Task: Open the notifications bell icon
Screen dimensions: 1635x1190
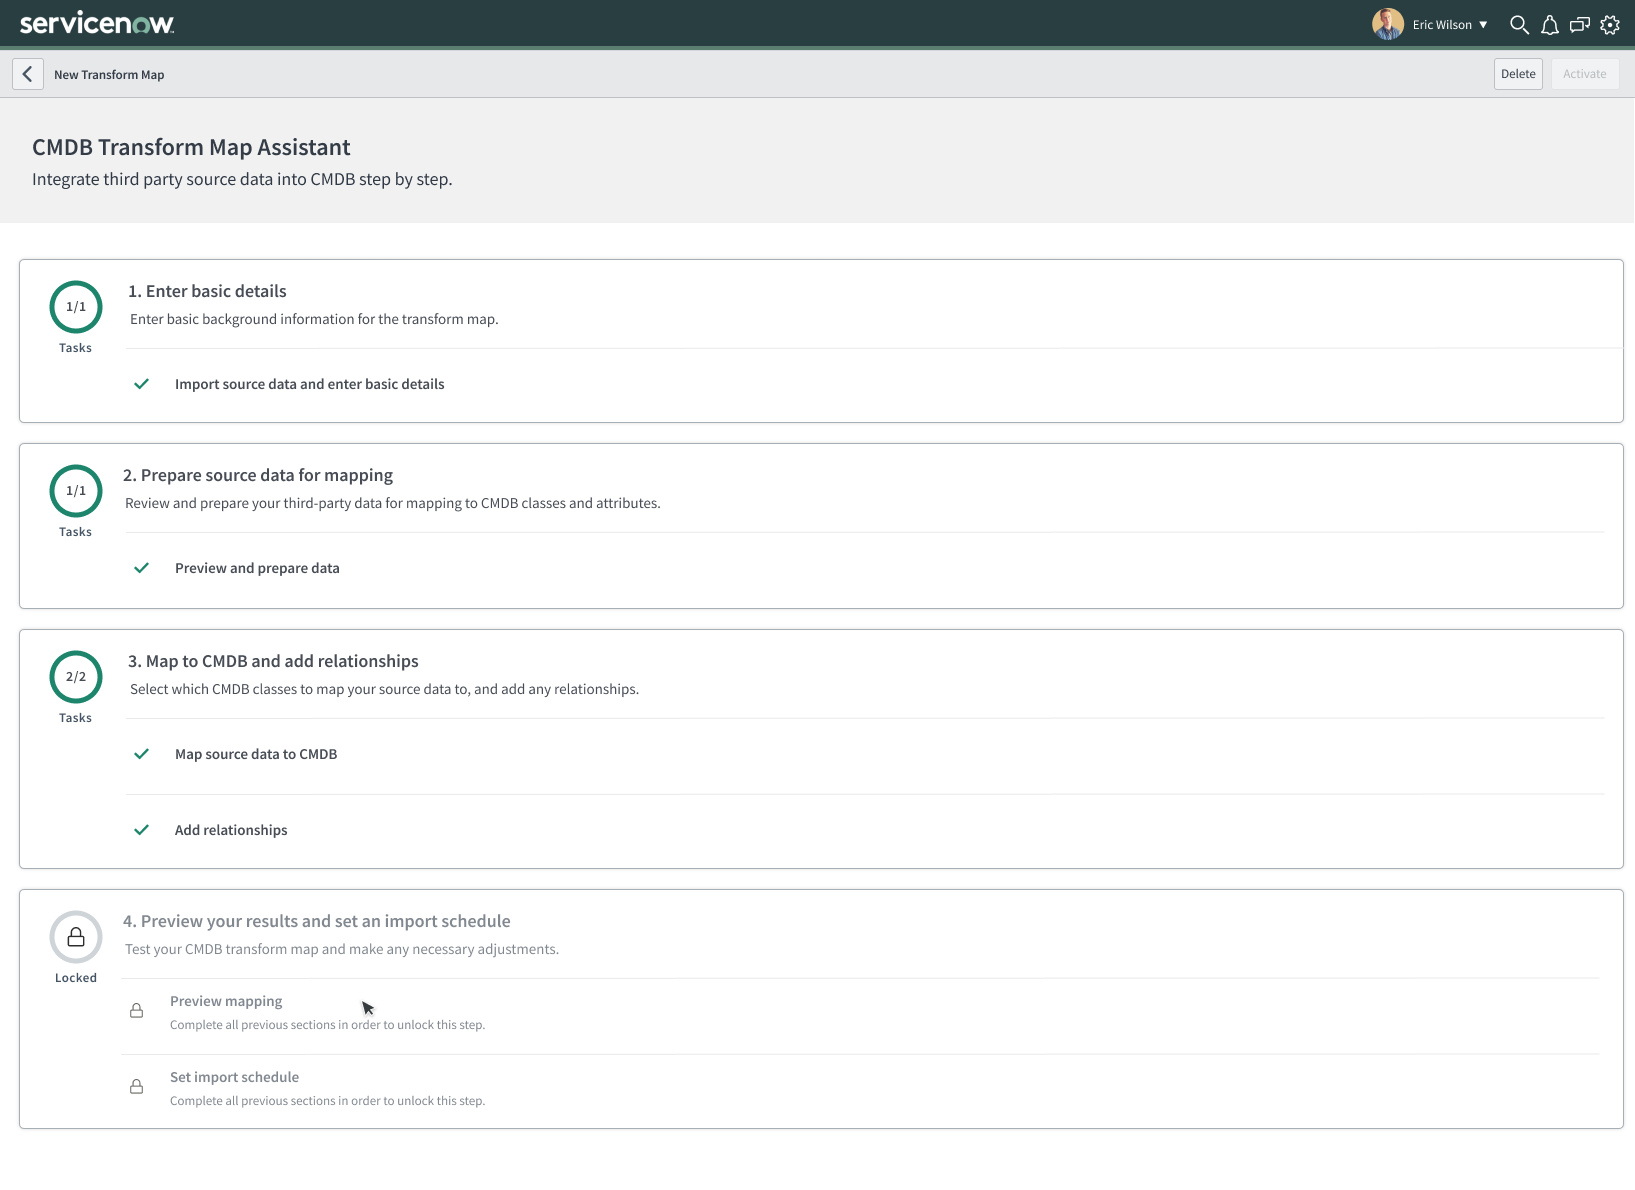Action: (x=1550, y=25)
